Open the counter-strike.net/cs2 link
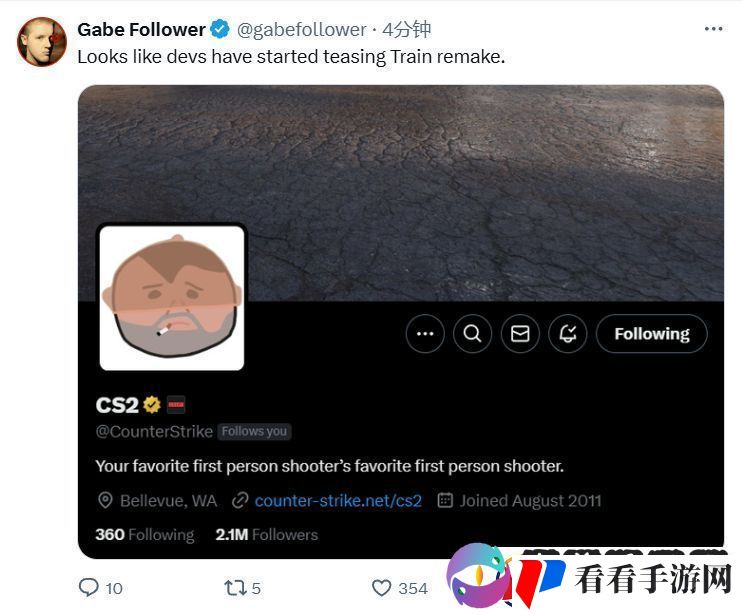Viewport: 742px width, 615px height. [338, 501]
